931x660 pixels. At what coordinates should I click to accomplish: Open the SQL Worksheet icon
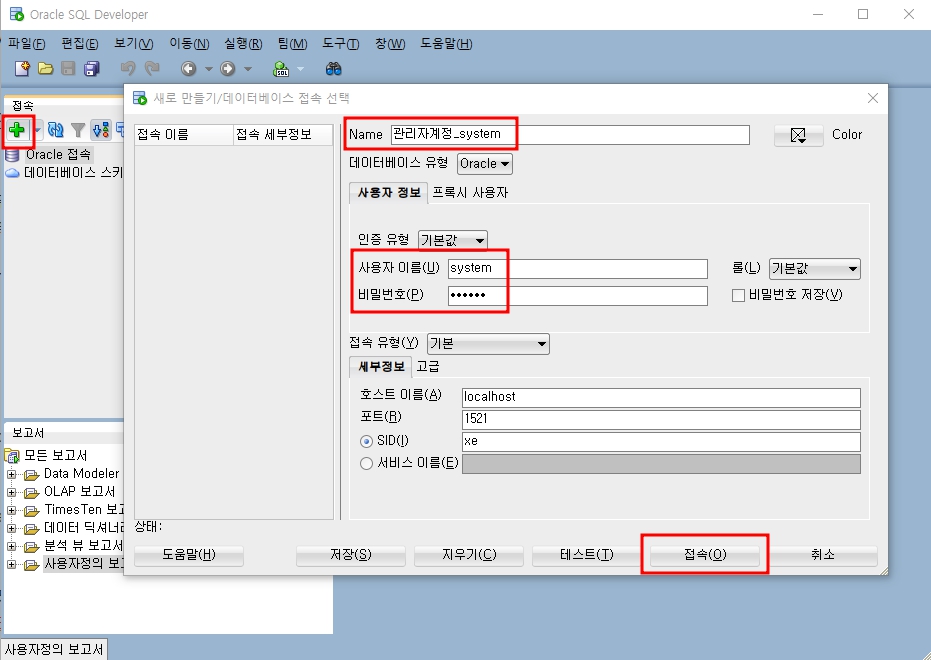(x=281, y=69)
